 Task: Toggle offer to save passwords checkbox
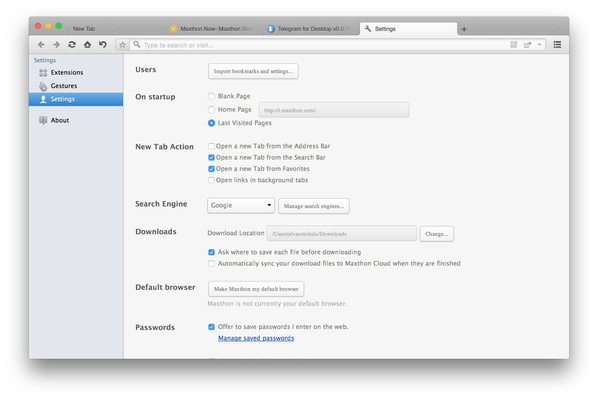pos(211,327)
